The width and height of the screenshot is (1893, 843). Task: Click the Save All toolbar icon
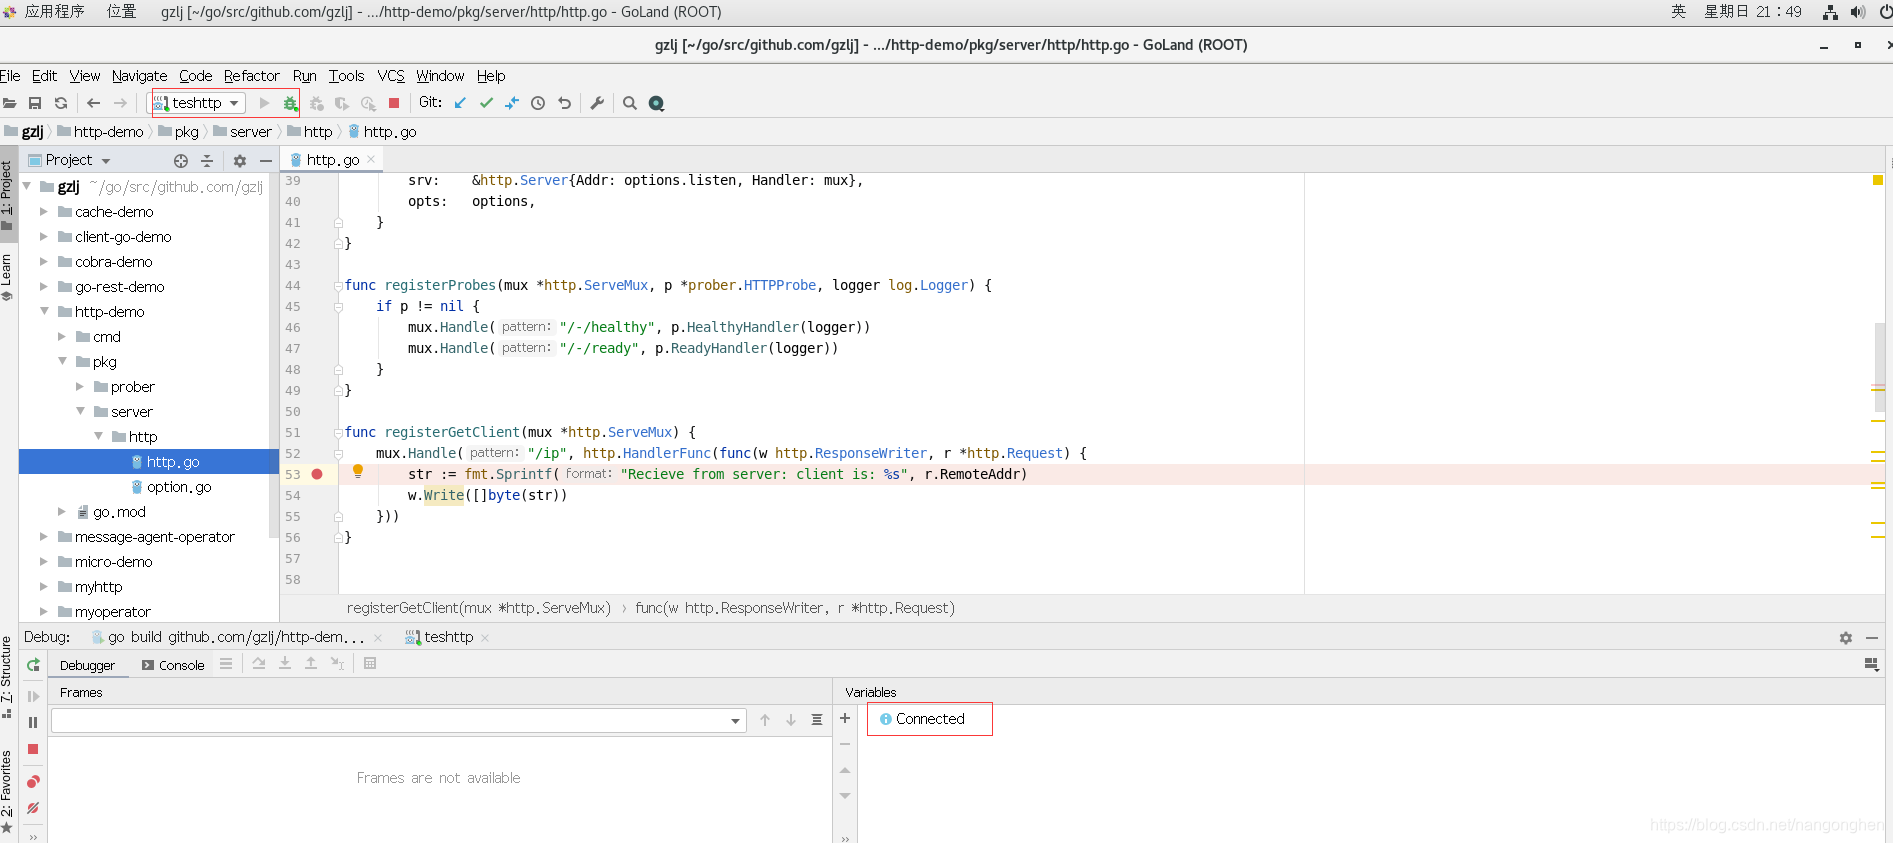[35, 103]
